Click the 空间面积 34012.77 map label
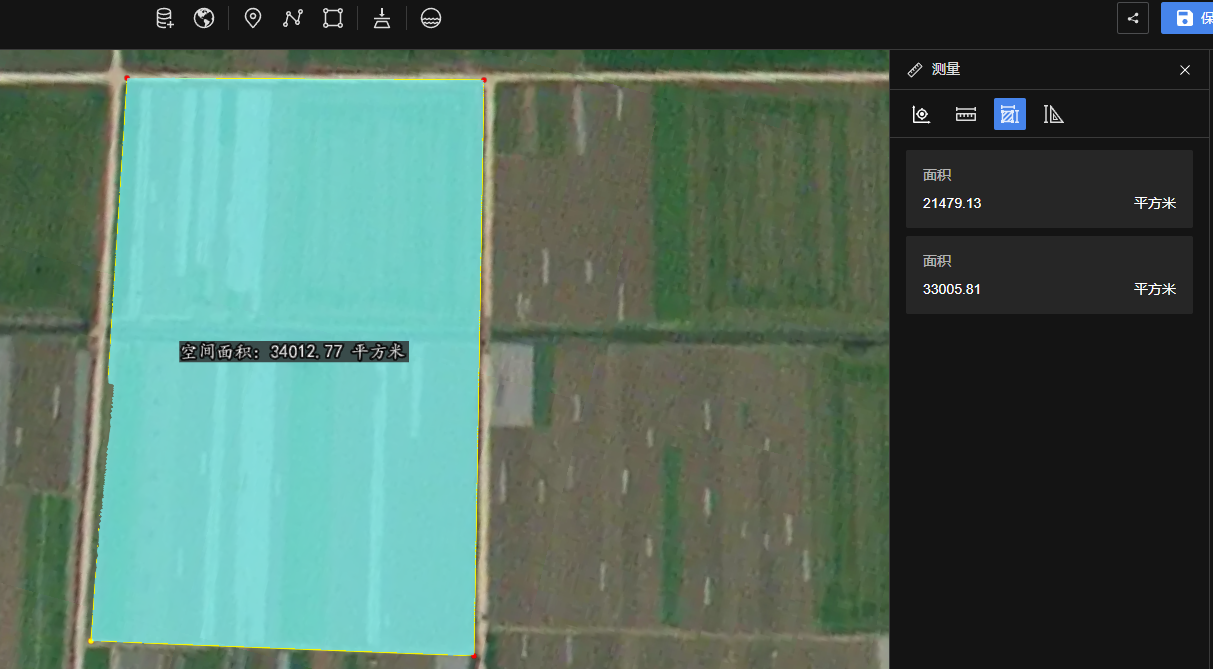This screenshot has width=1213, height=669. point(294,352)
